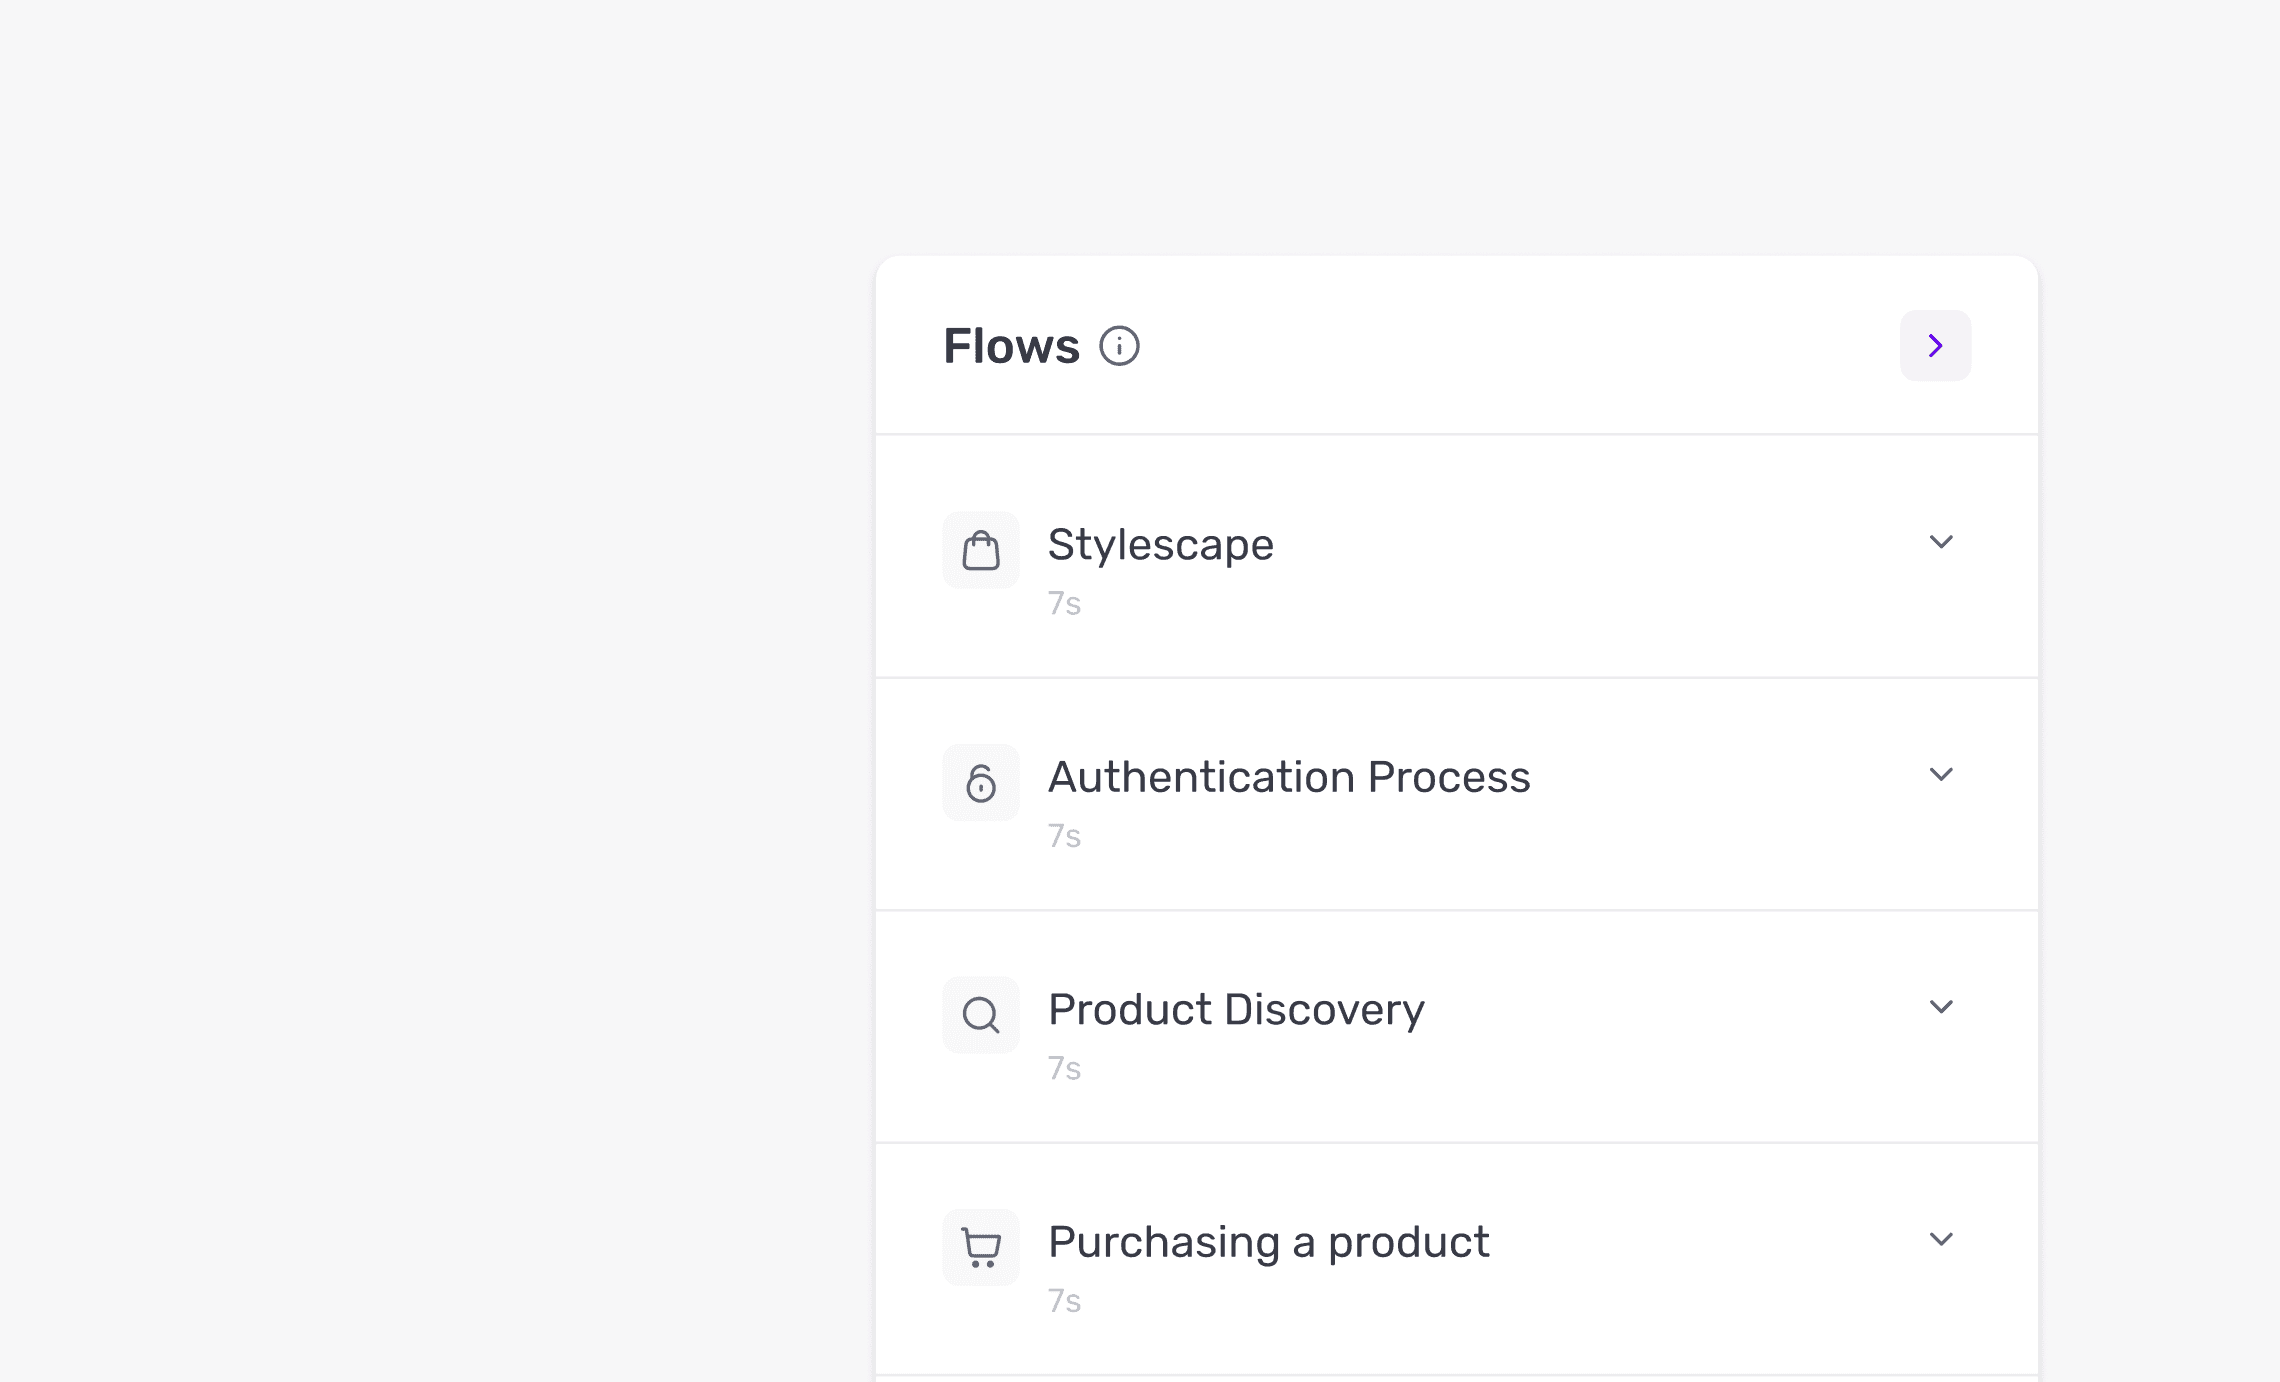The image size is (2280, 1382).
Task: Expand the Purchasing a product chevron
Action: click(x=1941, y=1240)
